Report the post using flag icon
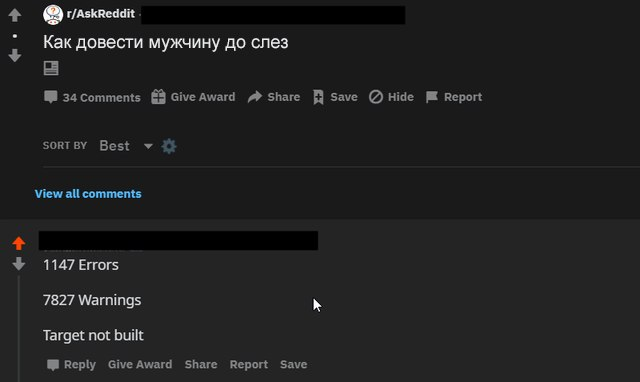Image resolution: width=640 pixels, height=382 pixels. 431,97
